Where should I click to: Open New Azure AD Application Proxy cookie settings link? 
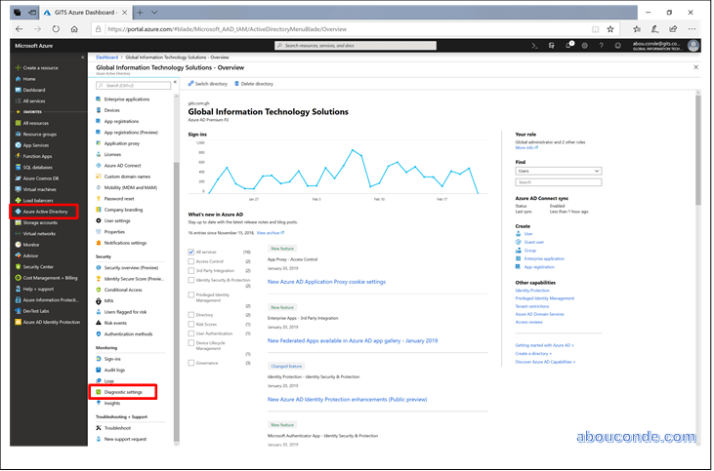point(326,282)
